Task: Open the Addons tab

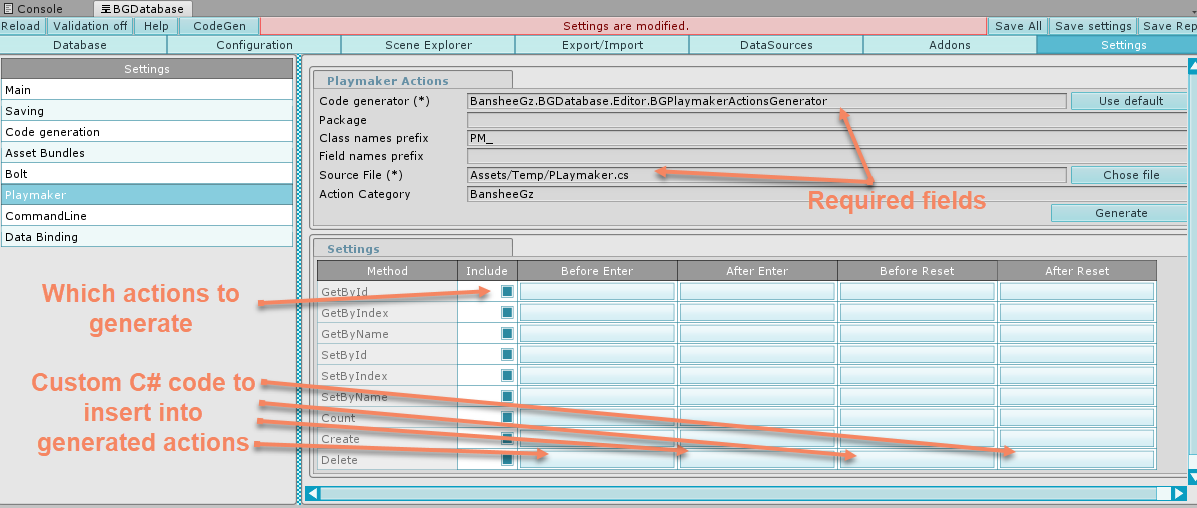Action: [950, 45]
